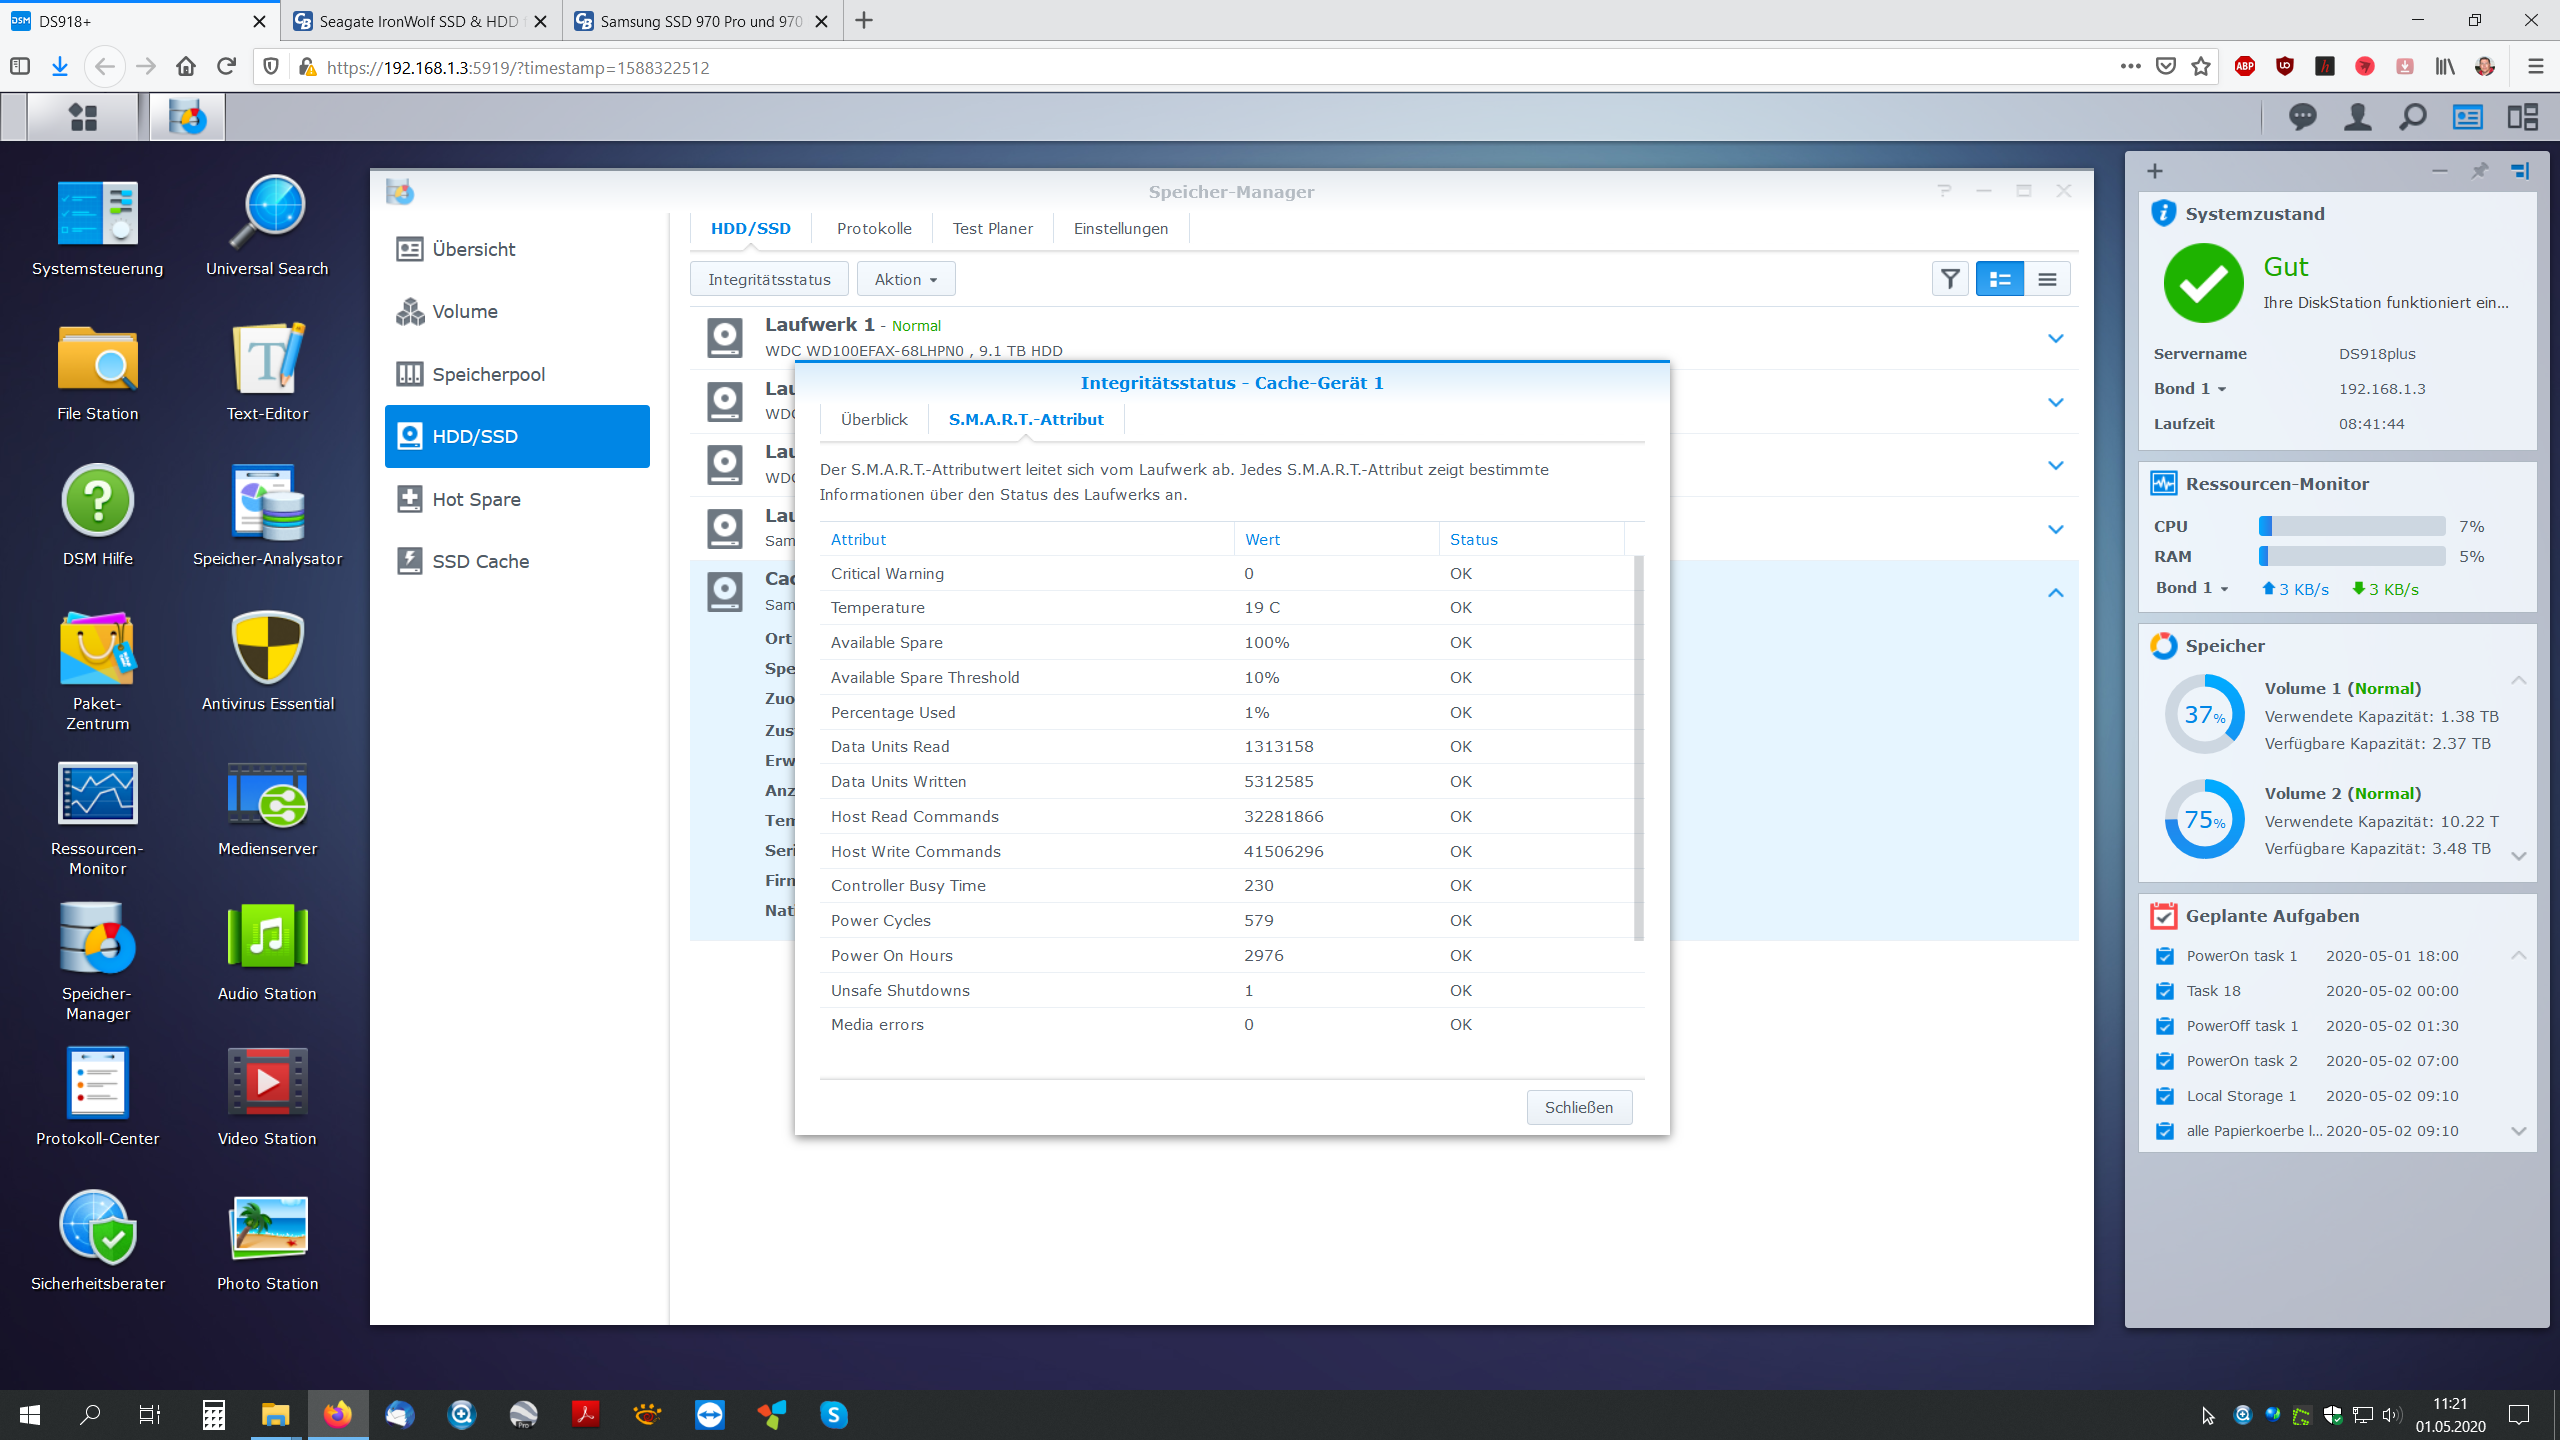Switch to the compact list view
The image size is (2560, 1440).
tap(2046, 279)
